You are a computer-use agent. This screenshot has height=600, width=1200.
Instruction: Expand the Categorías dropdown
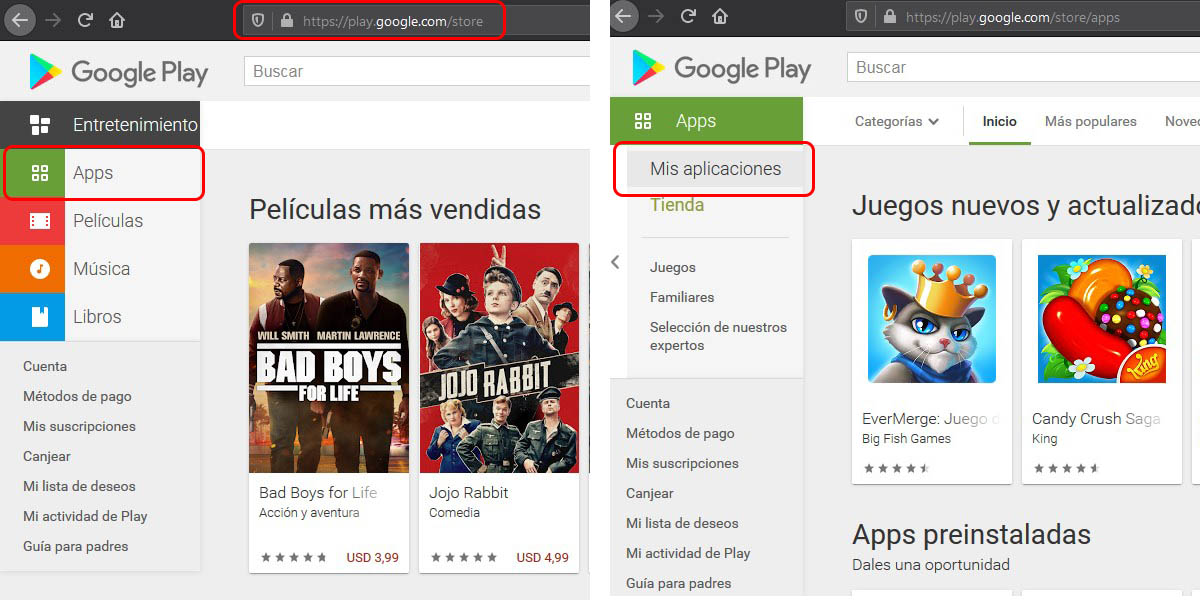(896, 121)
